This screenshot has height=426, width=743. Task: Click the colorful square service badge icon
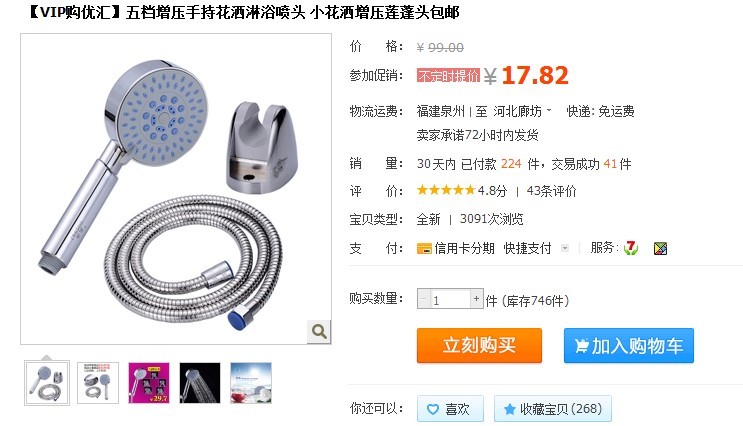point(660,248)
